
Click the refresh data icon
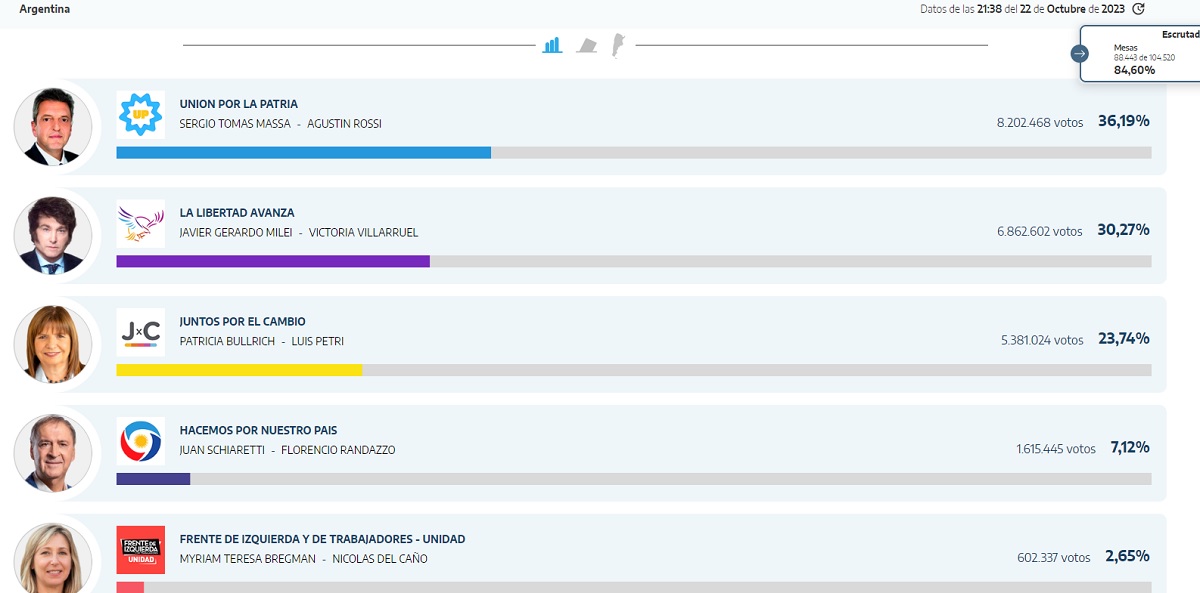tap(1138, 9)
